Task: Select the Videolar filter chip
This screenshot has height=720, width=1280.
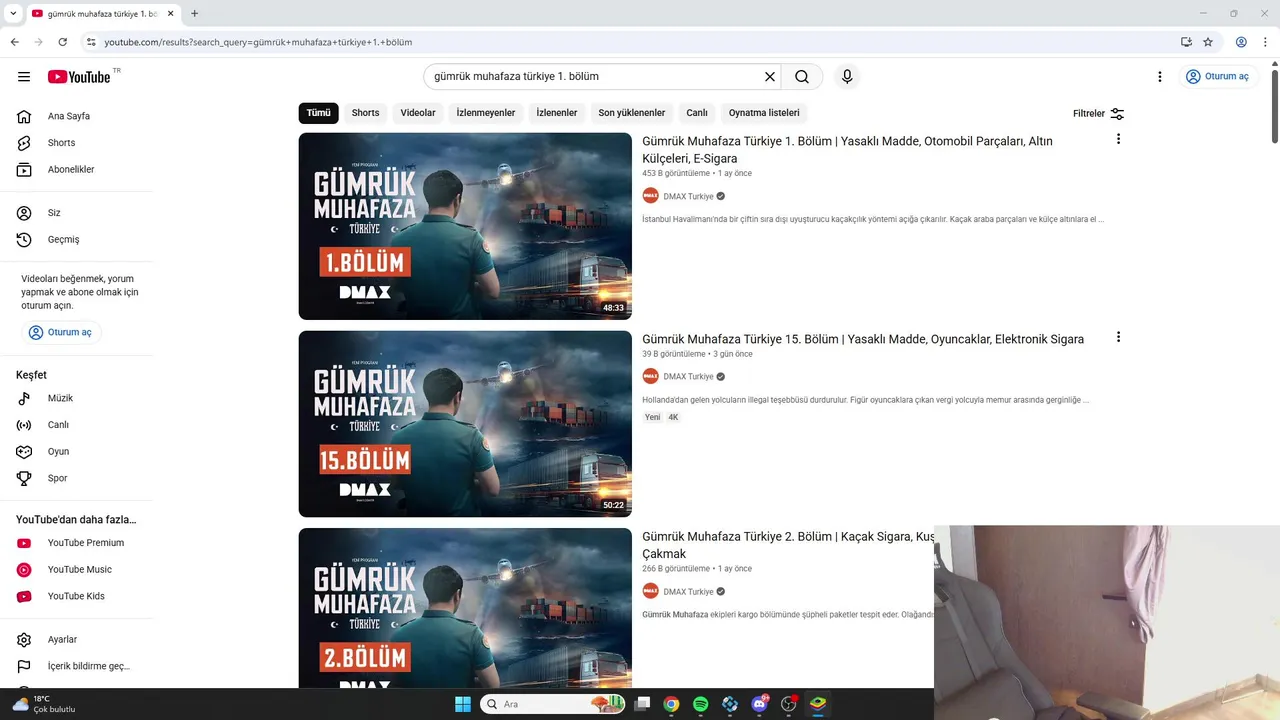Action: pyautogui.click(x=418, y=113)
